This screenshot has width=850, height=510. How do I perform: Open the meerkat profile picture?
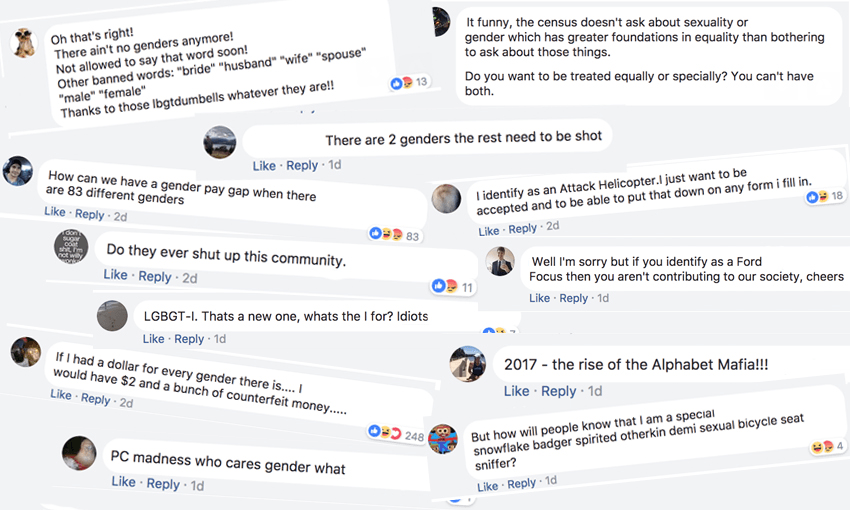tap(24, 43)
